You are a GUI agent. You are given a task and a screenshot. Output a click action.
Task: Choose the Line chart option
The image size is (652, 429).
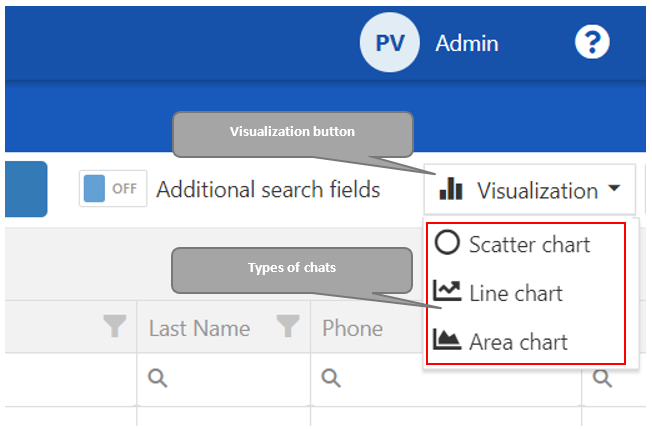(x=515, y=293)
